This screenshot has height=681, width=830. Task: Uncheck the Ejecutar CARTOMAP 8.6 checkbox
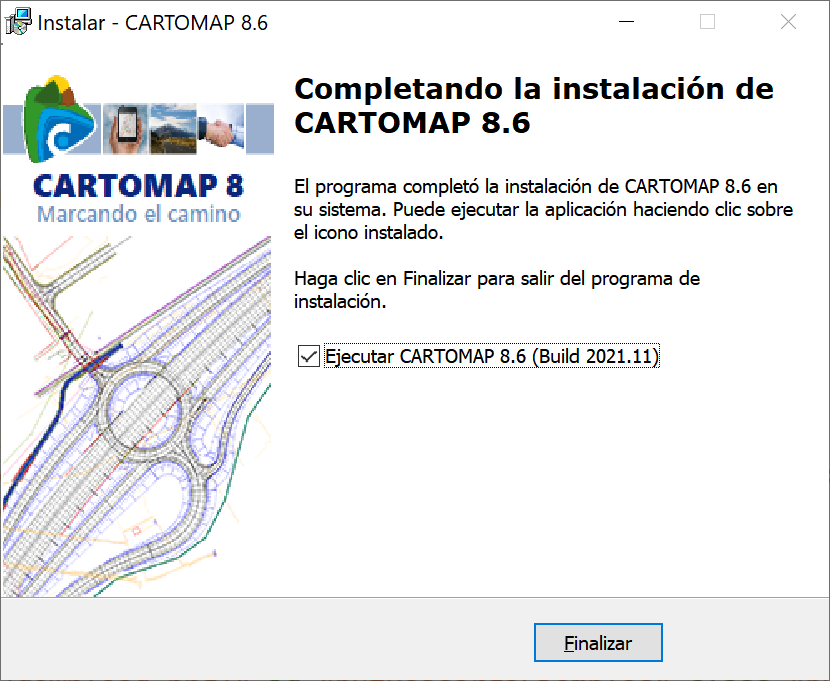pos(309,356)
